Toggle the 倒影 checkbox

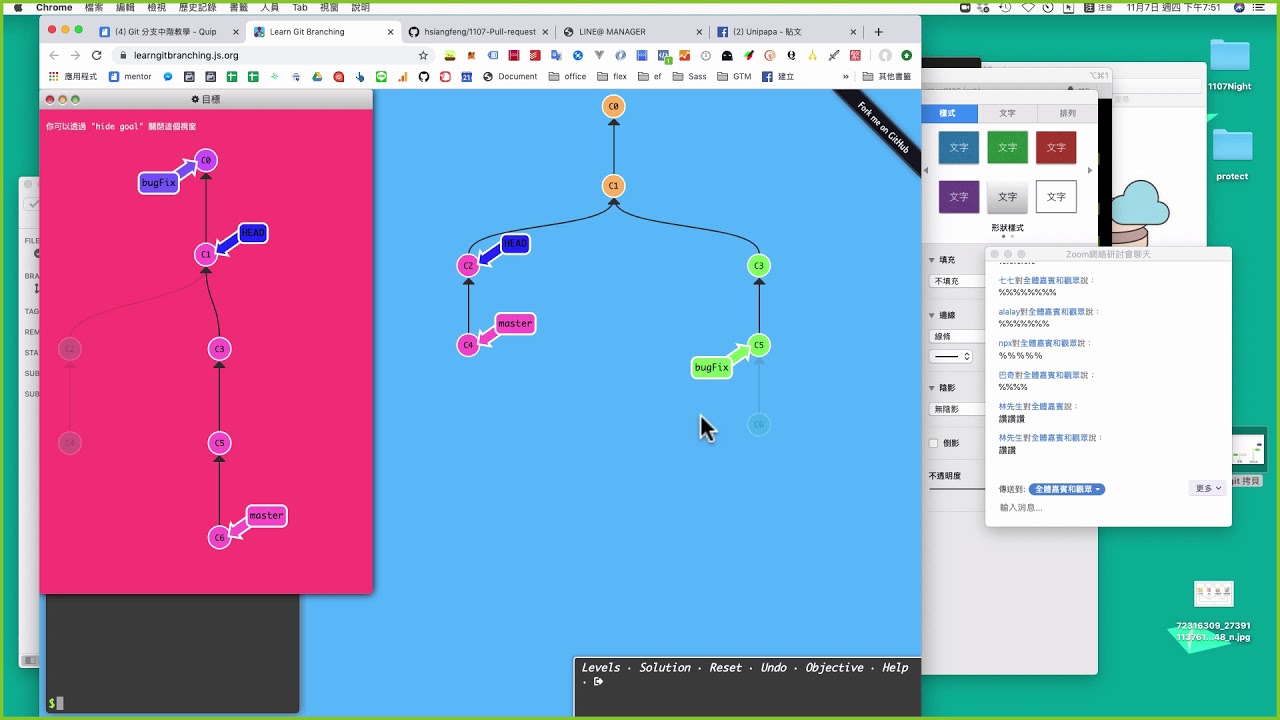pos(934,443)
